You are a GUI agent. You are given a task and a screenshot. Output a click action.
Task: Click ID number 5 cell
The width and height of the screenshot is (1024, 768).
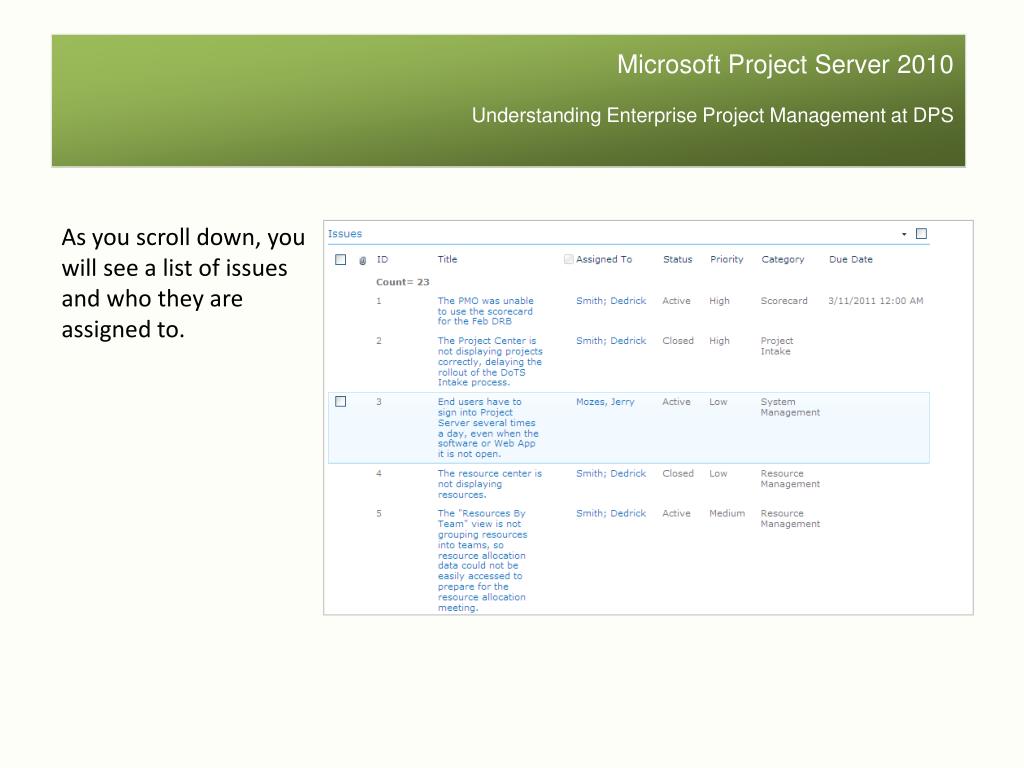[x=379, y=513]
